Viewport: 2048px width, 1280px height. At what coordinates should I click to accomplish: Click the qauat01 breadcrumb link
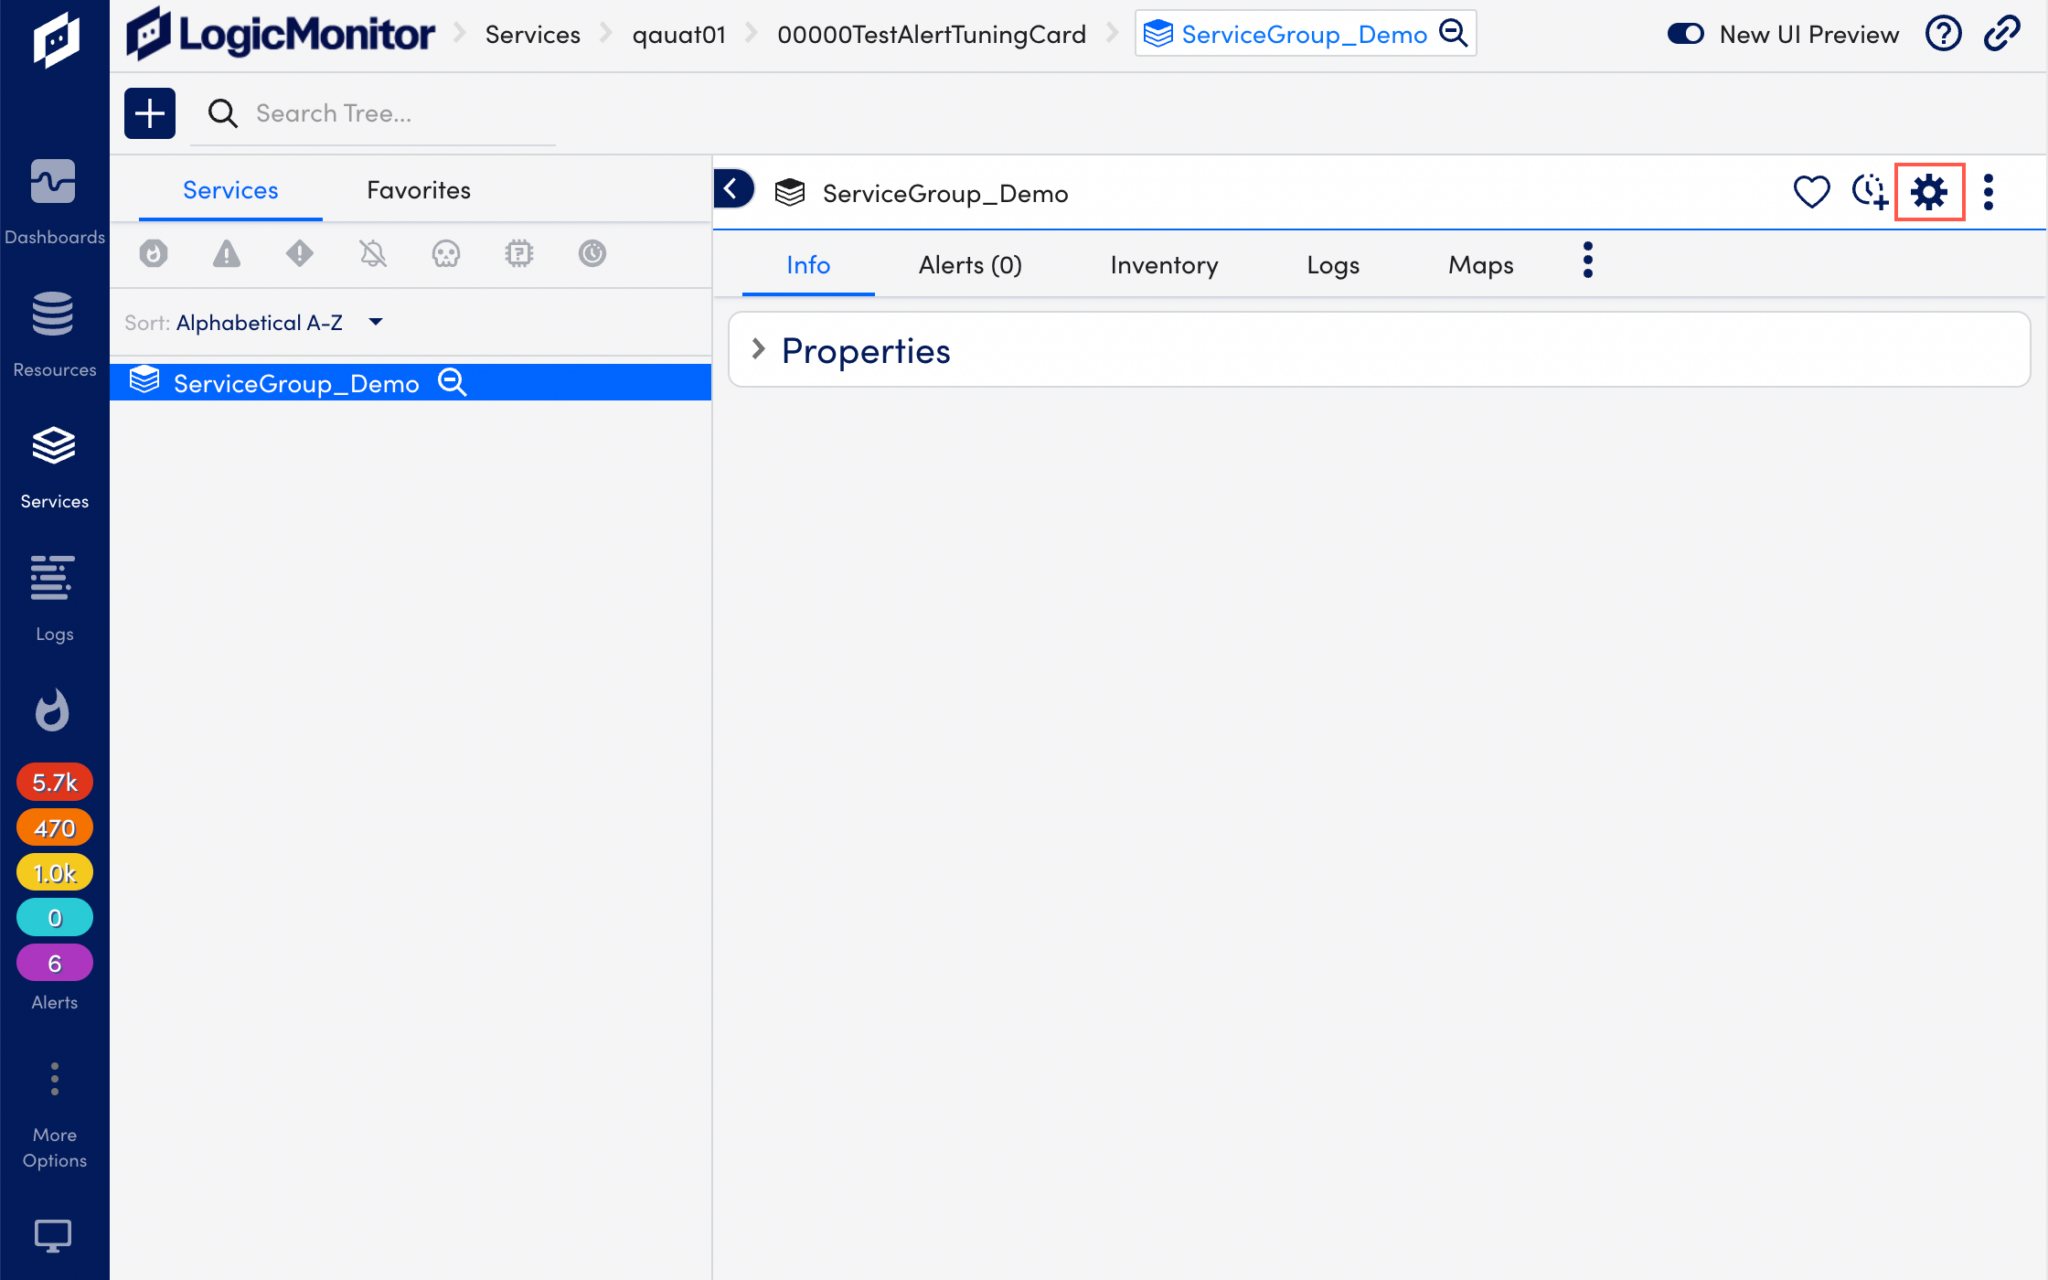[679, 33]
